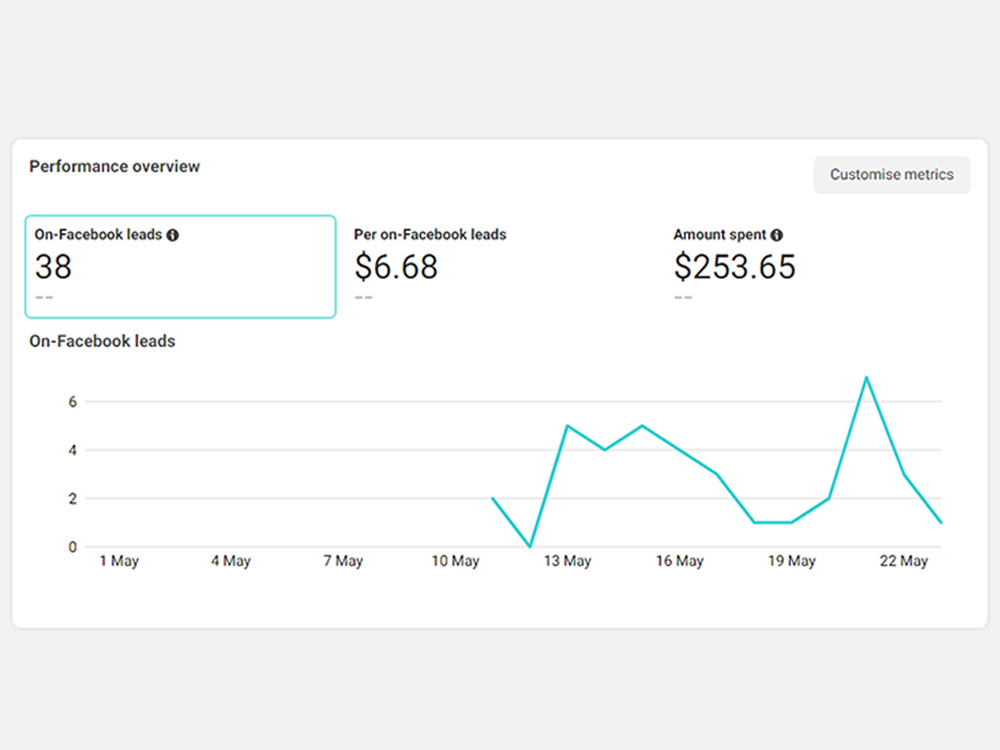Click the $6.68 cost per lead value
1000x750 pixels.
[x=396, y=267]
